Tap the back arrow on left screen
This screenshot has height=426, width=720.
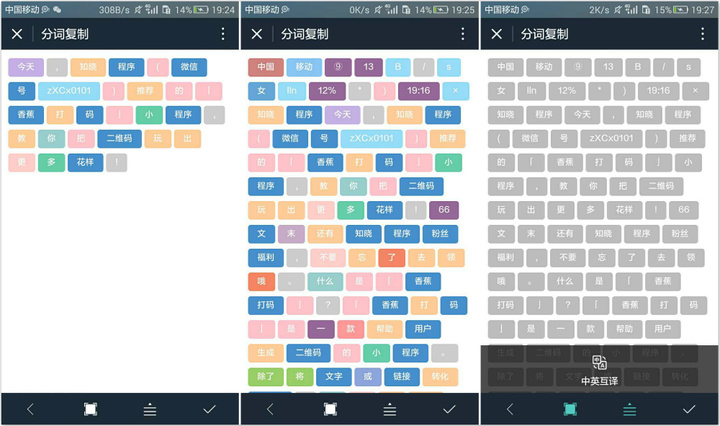tap(30, 409)
